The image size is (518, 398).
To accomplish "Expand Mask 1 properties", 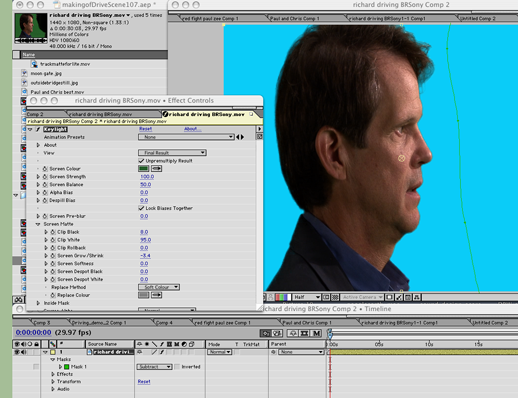I will [60, 367].
